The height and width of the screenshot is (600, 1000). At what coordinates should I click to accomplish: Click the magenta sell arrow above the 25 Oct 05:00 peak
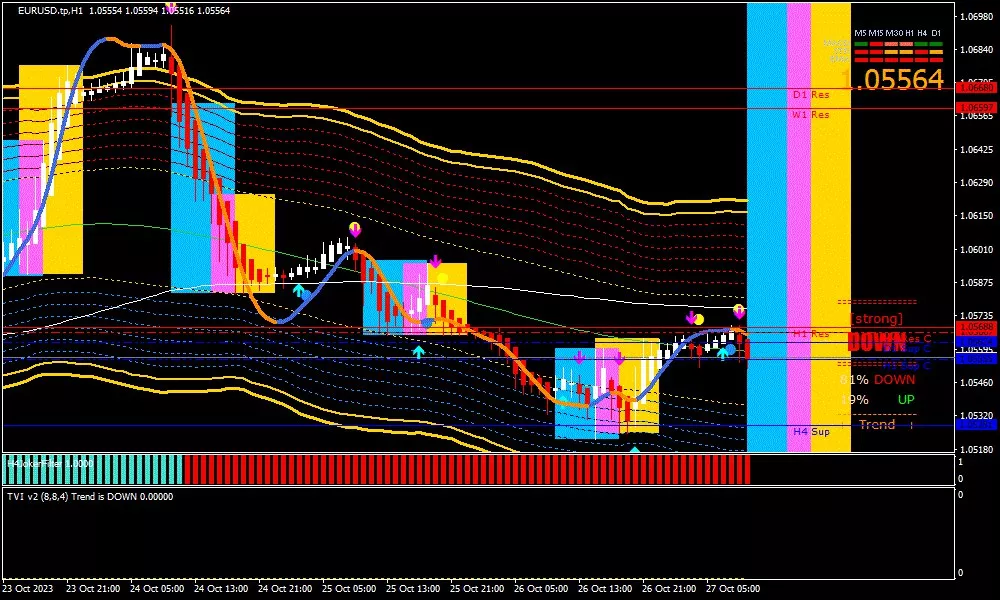[355, 229]
